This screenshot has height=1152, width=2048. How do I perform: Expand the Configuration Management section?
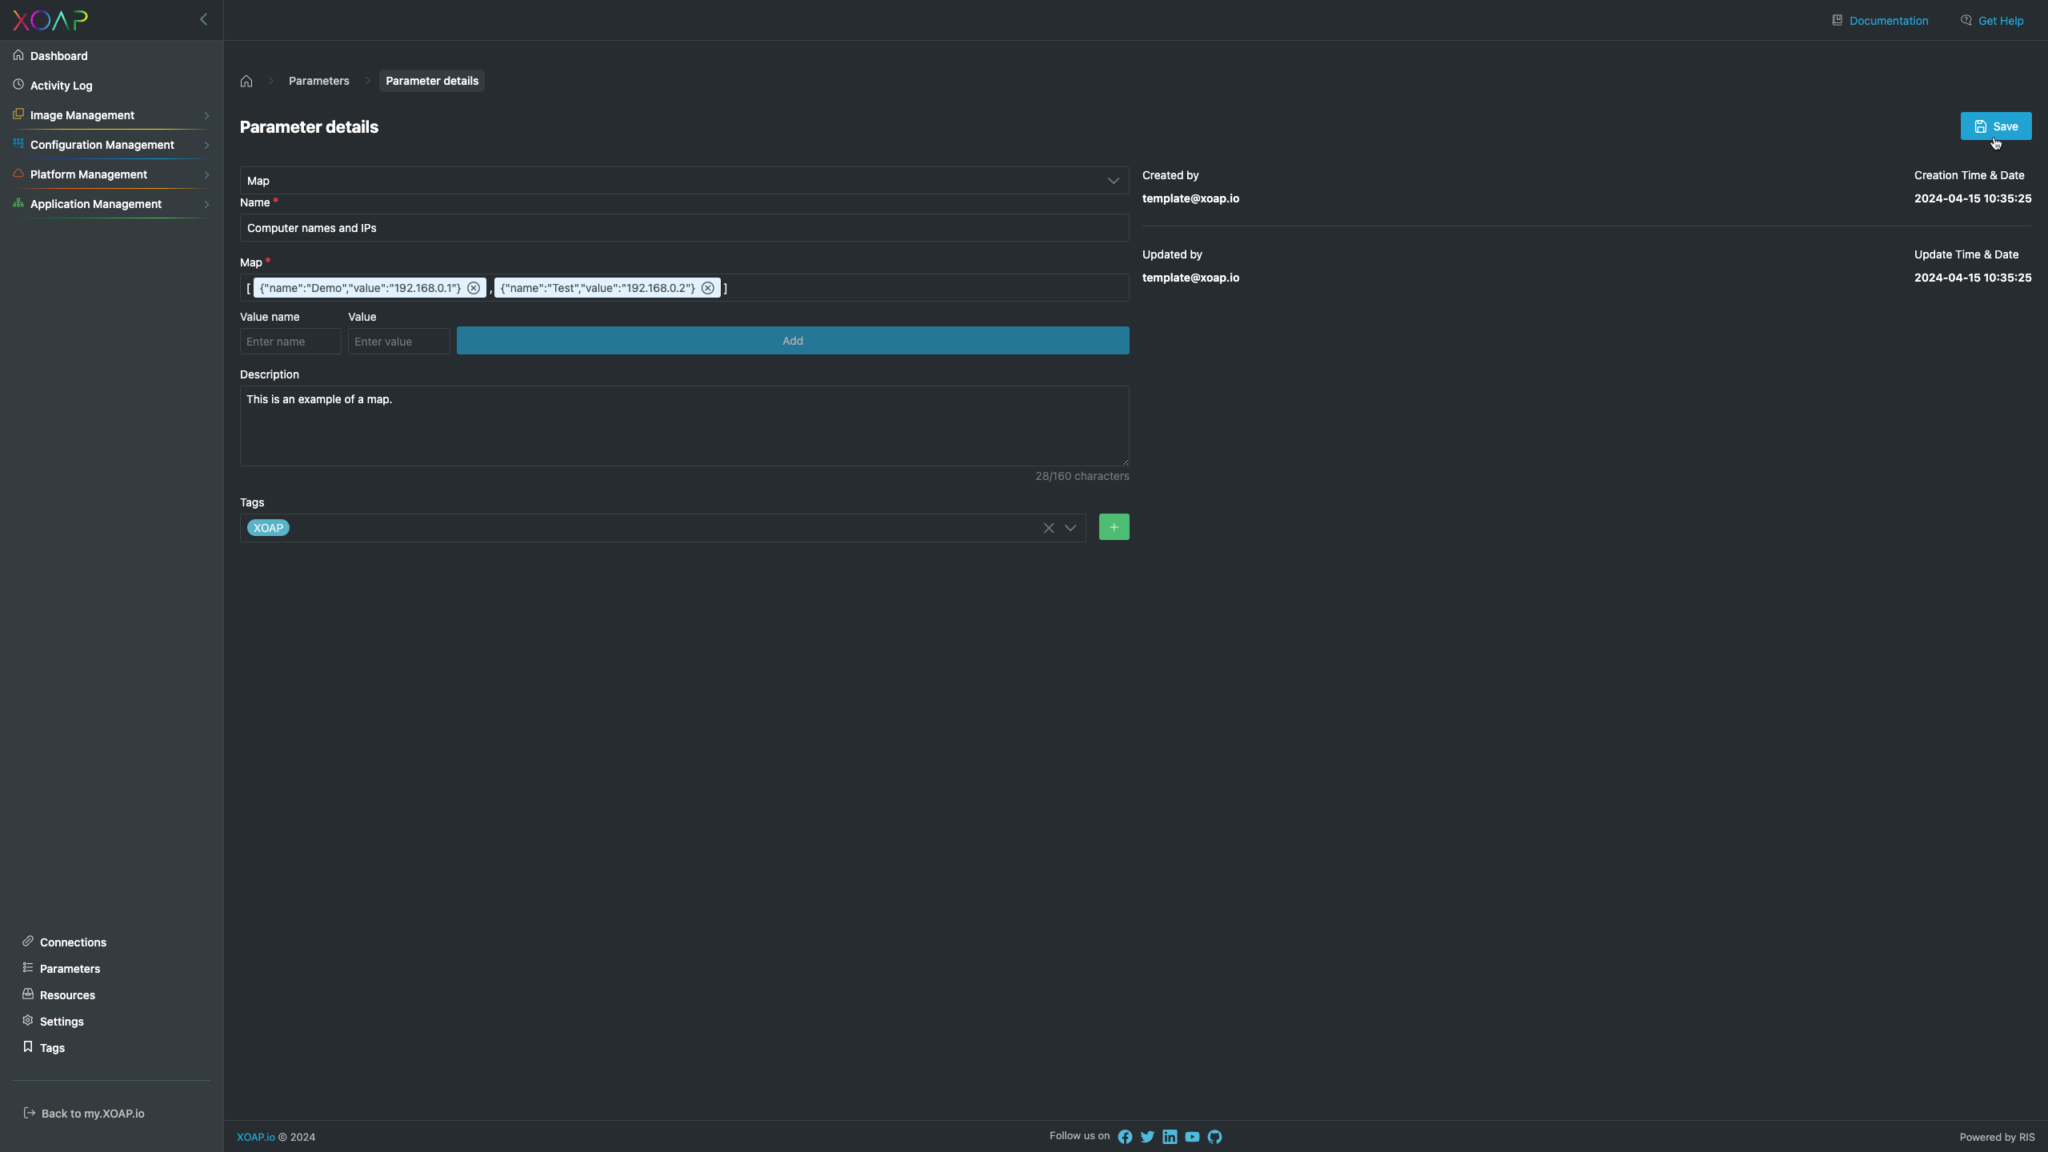103,144
